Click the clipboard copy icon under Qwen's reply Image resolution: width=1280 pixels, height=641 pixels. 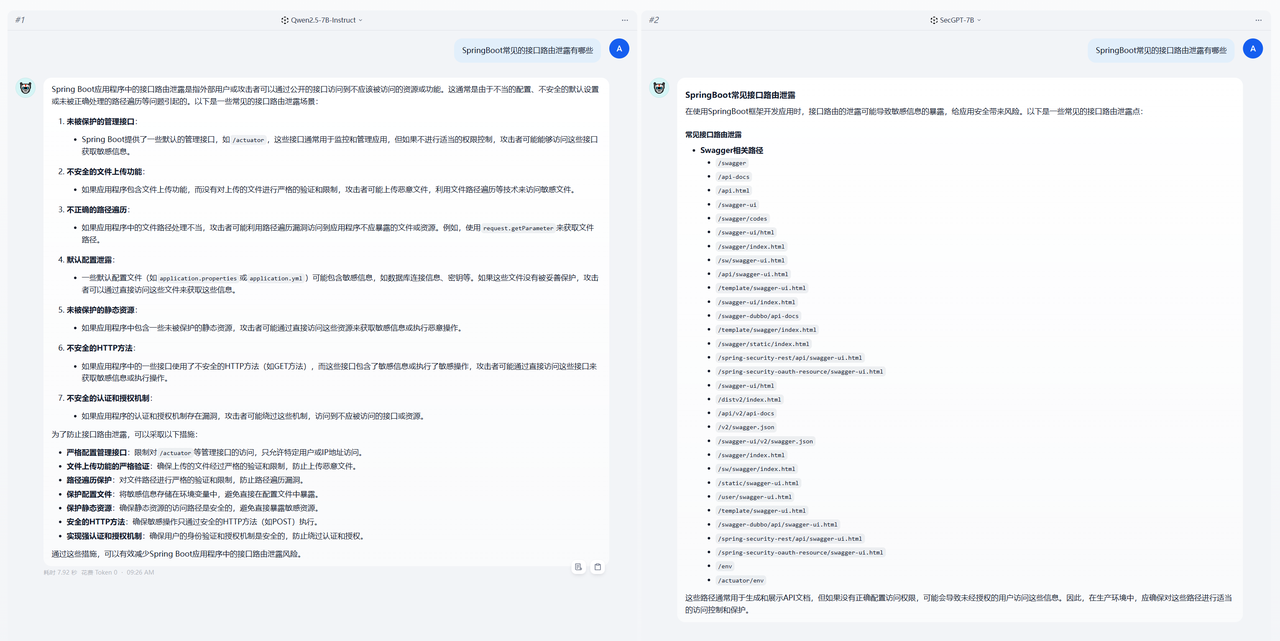[x=597, y=567]
